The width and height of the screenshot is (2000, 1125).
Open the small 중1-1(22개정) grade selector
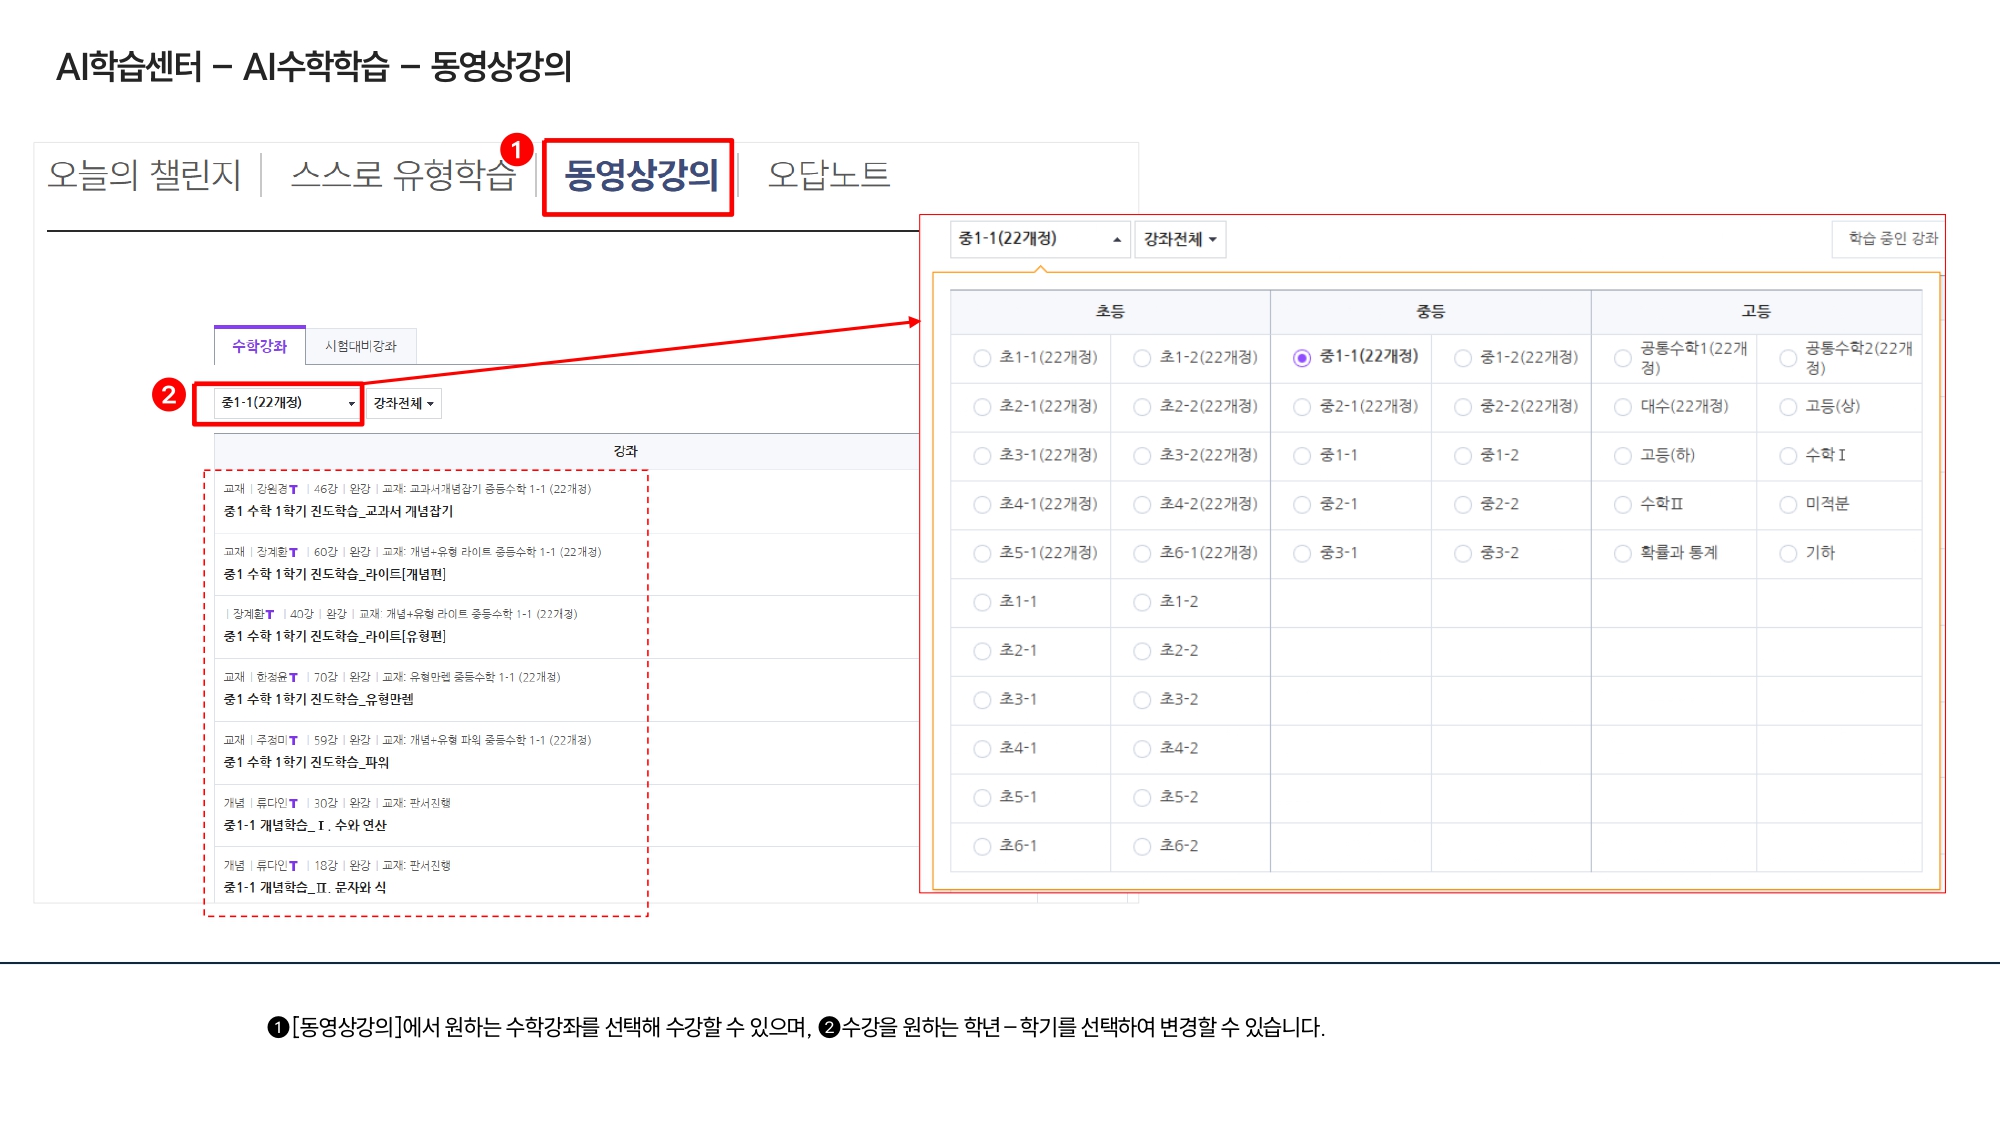point(287,403)
